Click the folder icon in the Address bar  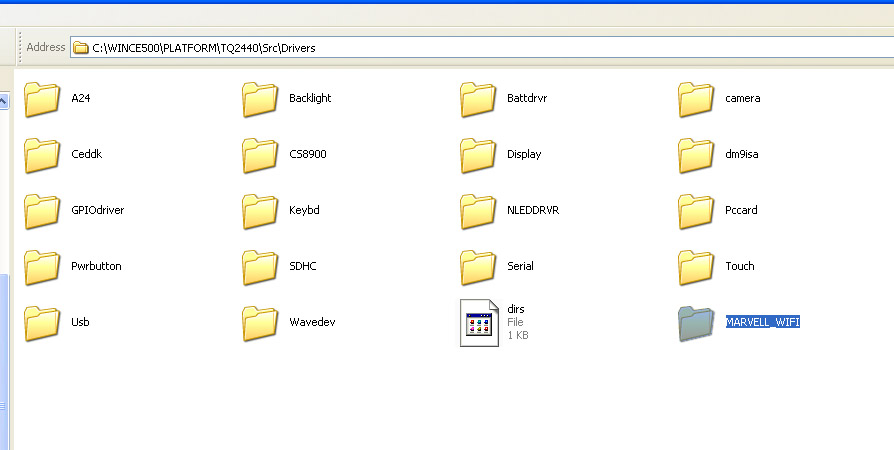click(81, 47)
